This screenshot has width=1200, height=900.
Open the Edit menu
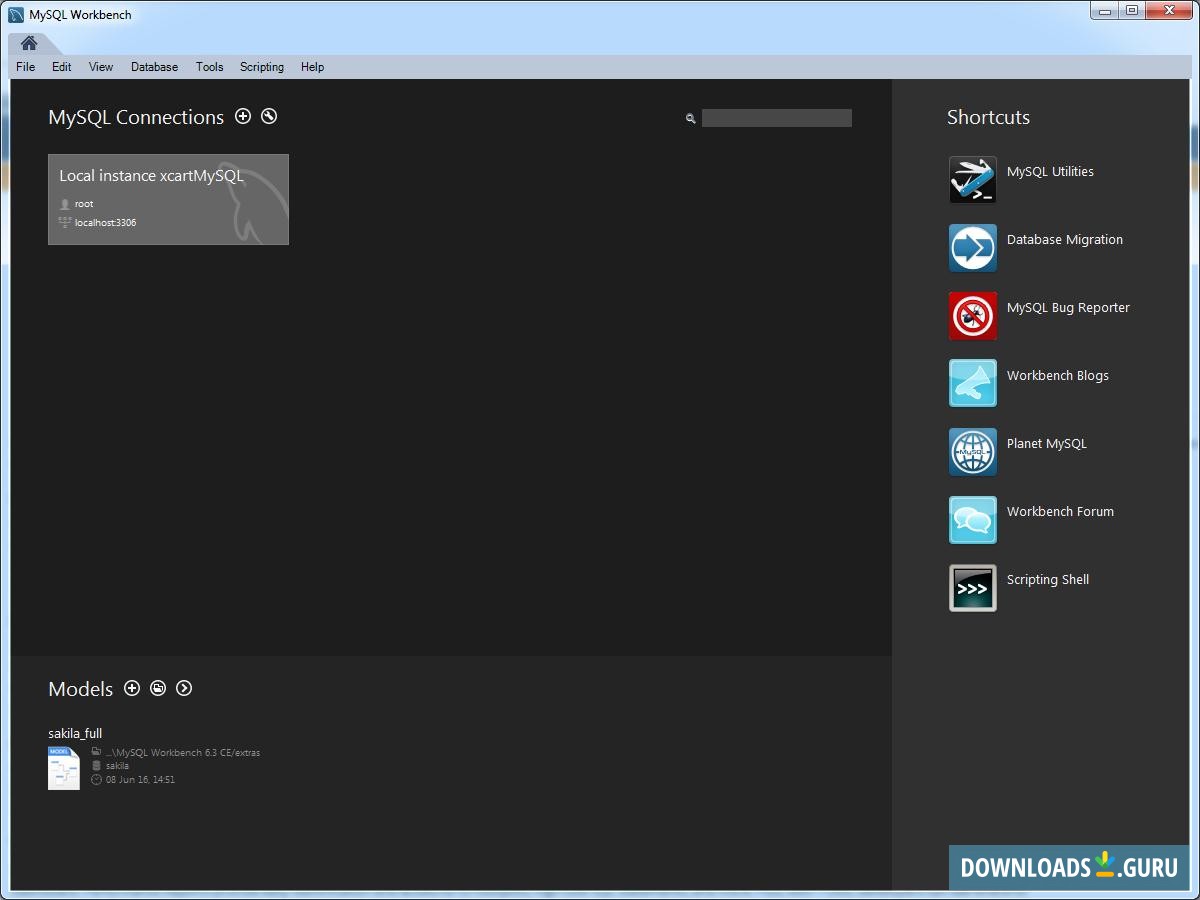coord(62,67)
